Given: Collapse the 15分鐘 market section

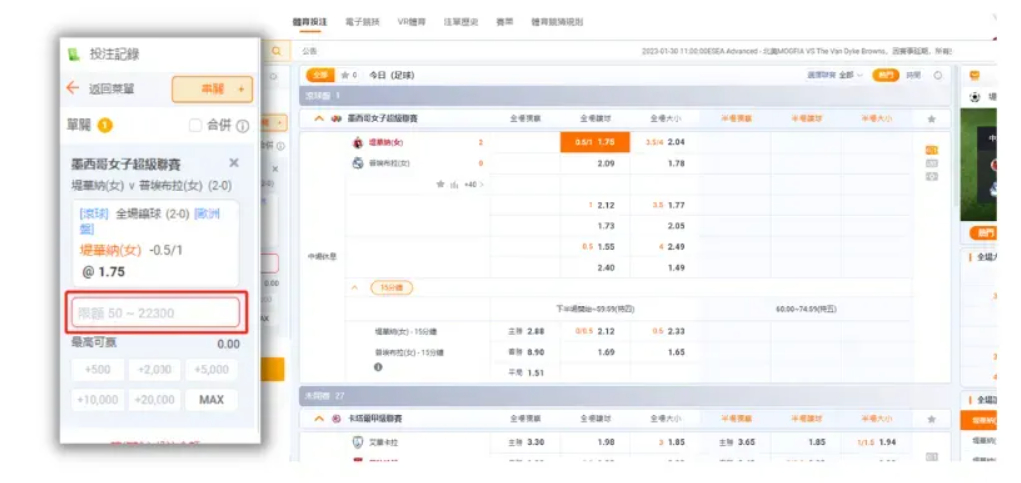Looking at the screenshot, I should click(353, 288).
